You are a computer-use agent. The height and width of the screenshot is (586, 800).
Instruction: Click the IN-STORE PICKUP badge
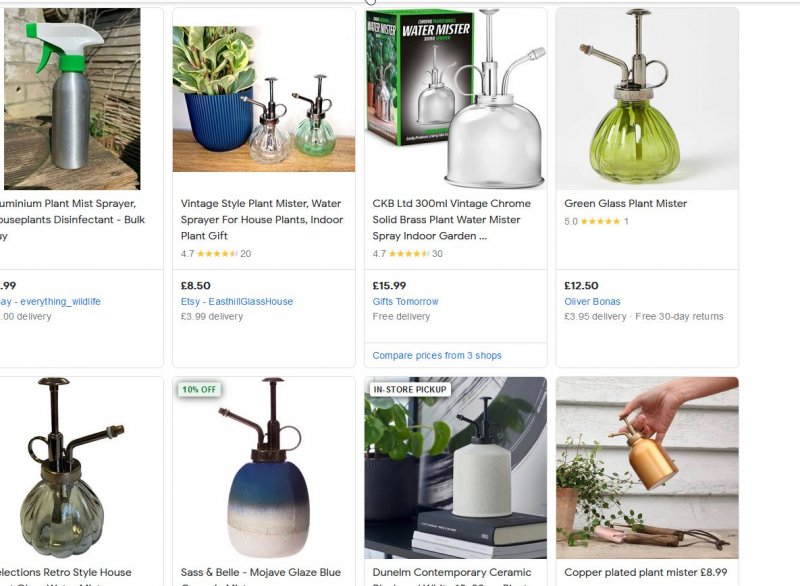tap(410, 390)
